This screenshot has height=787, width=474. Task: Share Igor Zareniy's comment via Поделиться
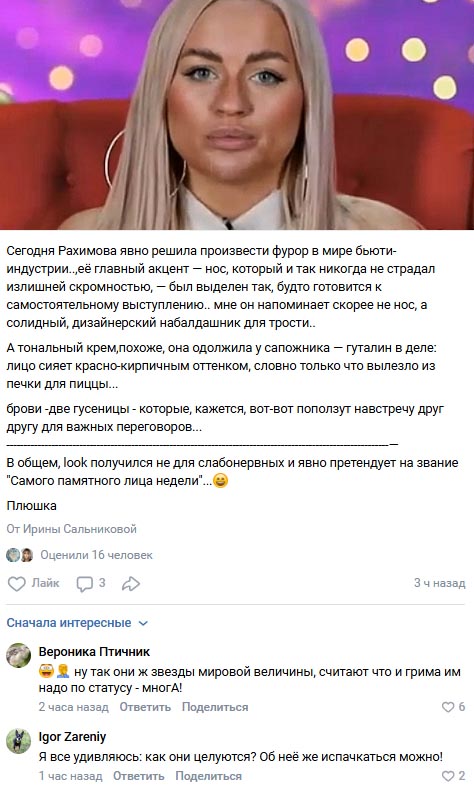pos(208,776)
